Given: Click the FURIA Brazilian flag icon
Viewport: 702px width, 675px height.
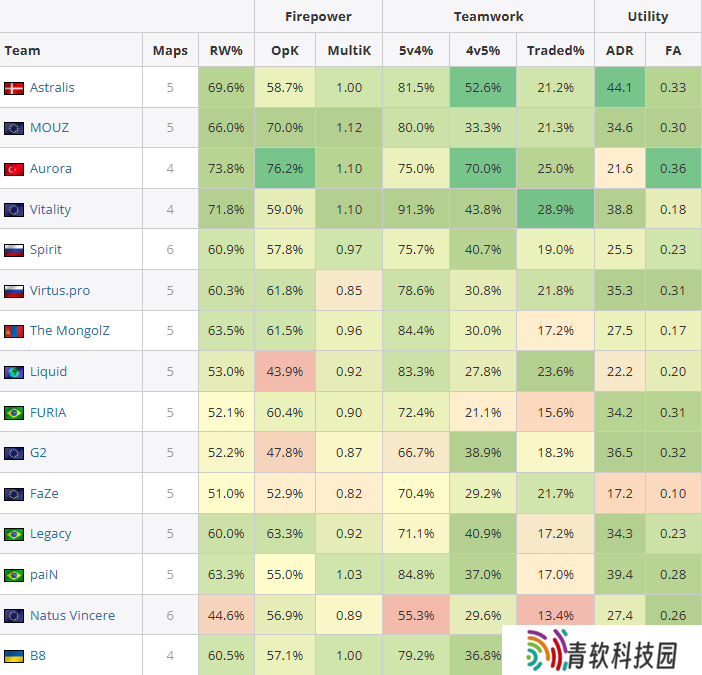Looking at the screenshot, I should pos(14,412).
